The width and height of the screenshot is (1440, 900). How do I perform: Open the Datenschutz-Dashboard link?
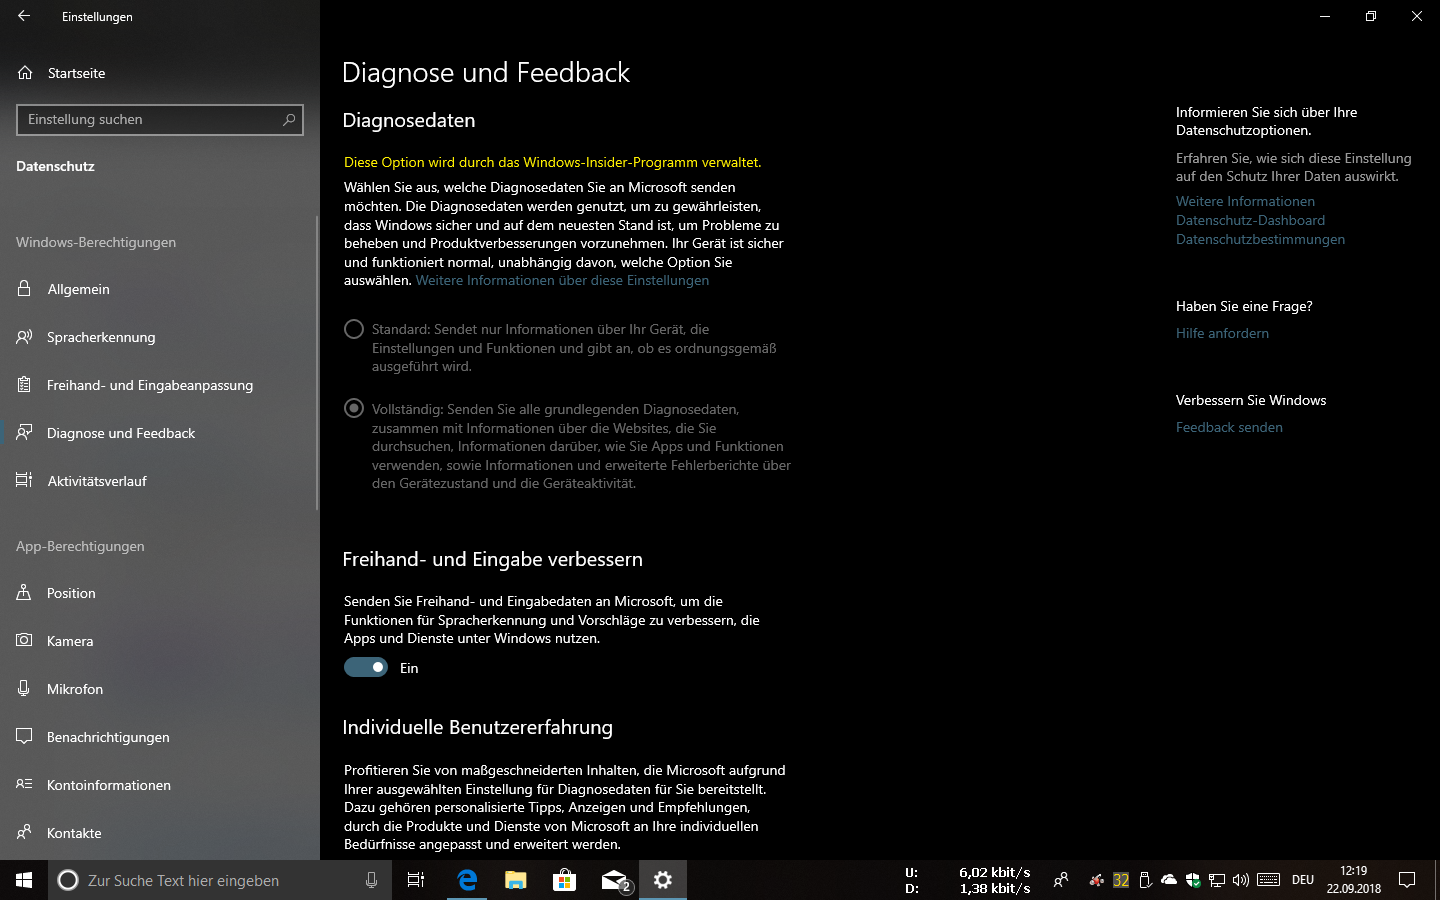[1250, 220]
